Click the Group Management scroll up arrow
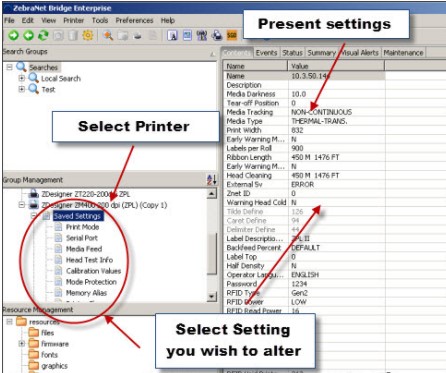The width and height of the screenshot is (446, 373). (x=212, y=193)
